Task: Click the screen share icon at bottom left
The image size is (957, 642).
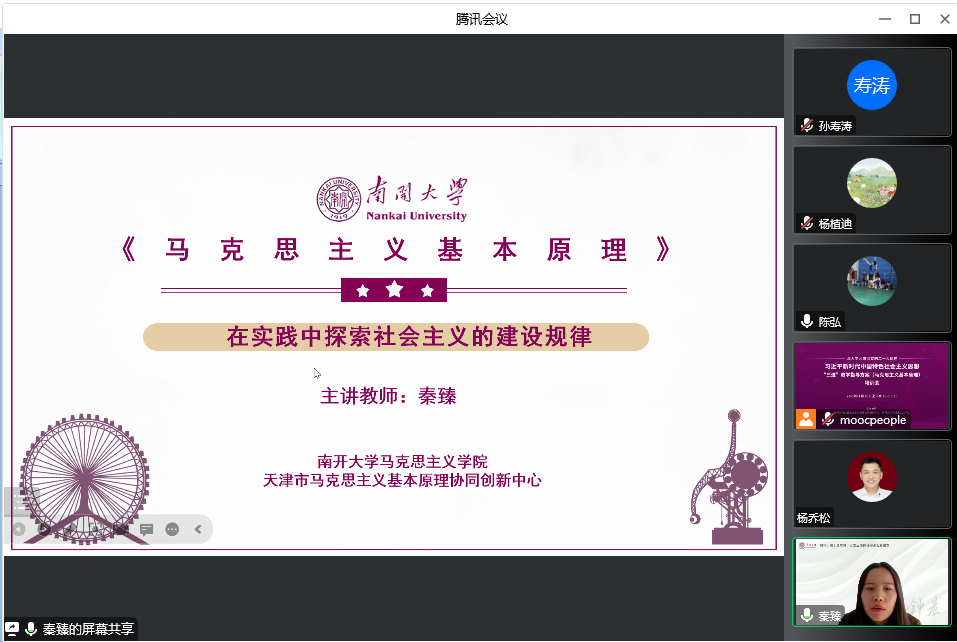Action: (12, 629)
